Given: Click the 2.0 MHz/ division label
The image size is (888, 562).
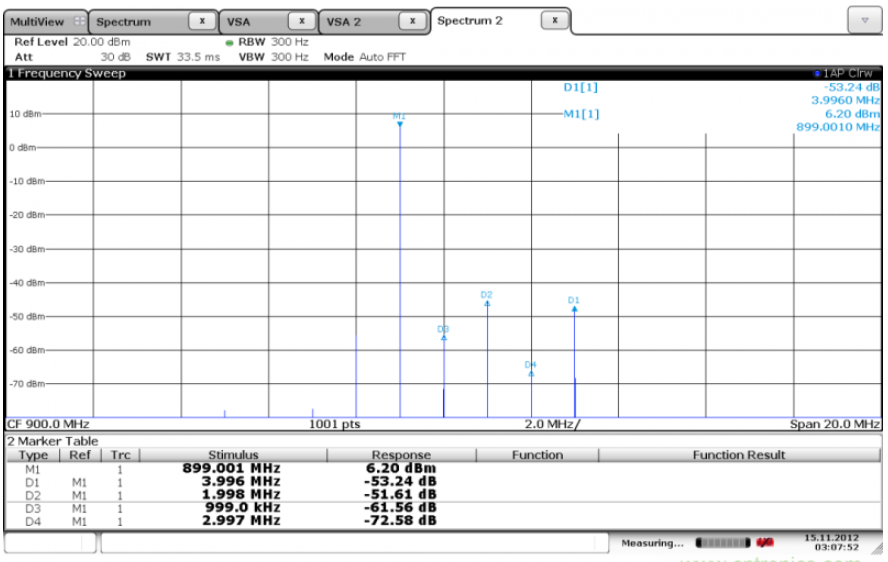Looking at the screenshot, I should point(552,424).
